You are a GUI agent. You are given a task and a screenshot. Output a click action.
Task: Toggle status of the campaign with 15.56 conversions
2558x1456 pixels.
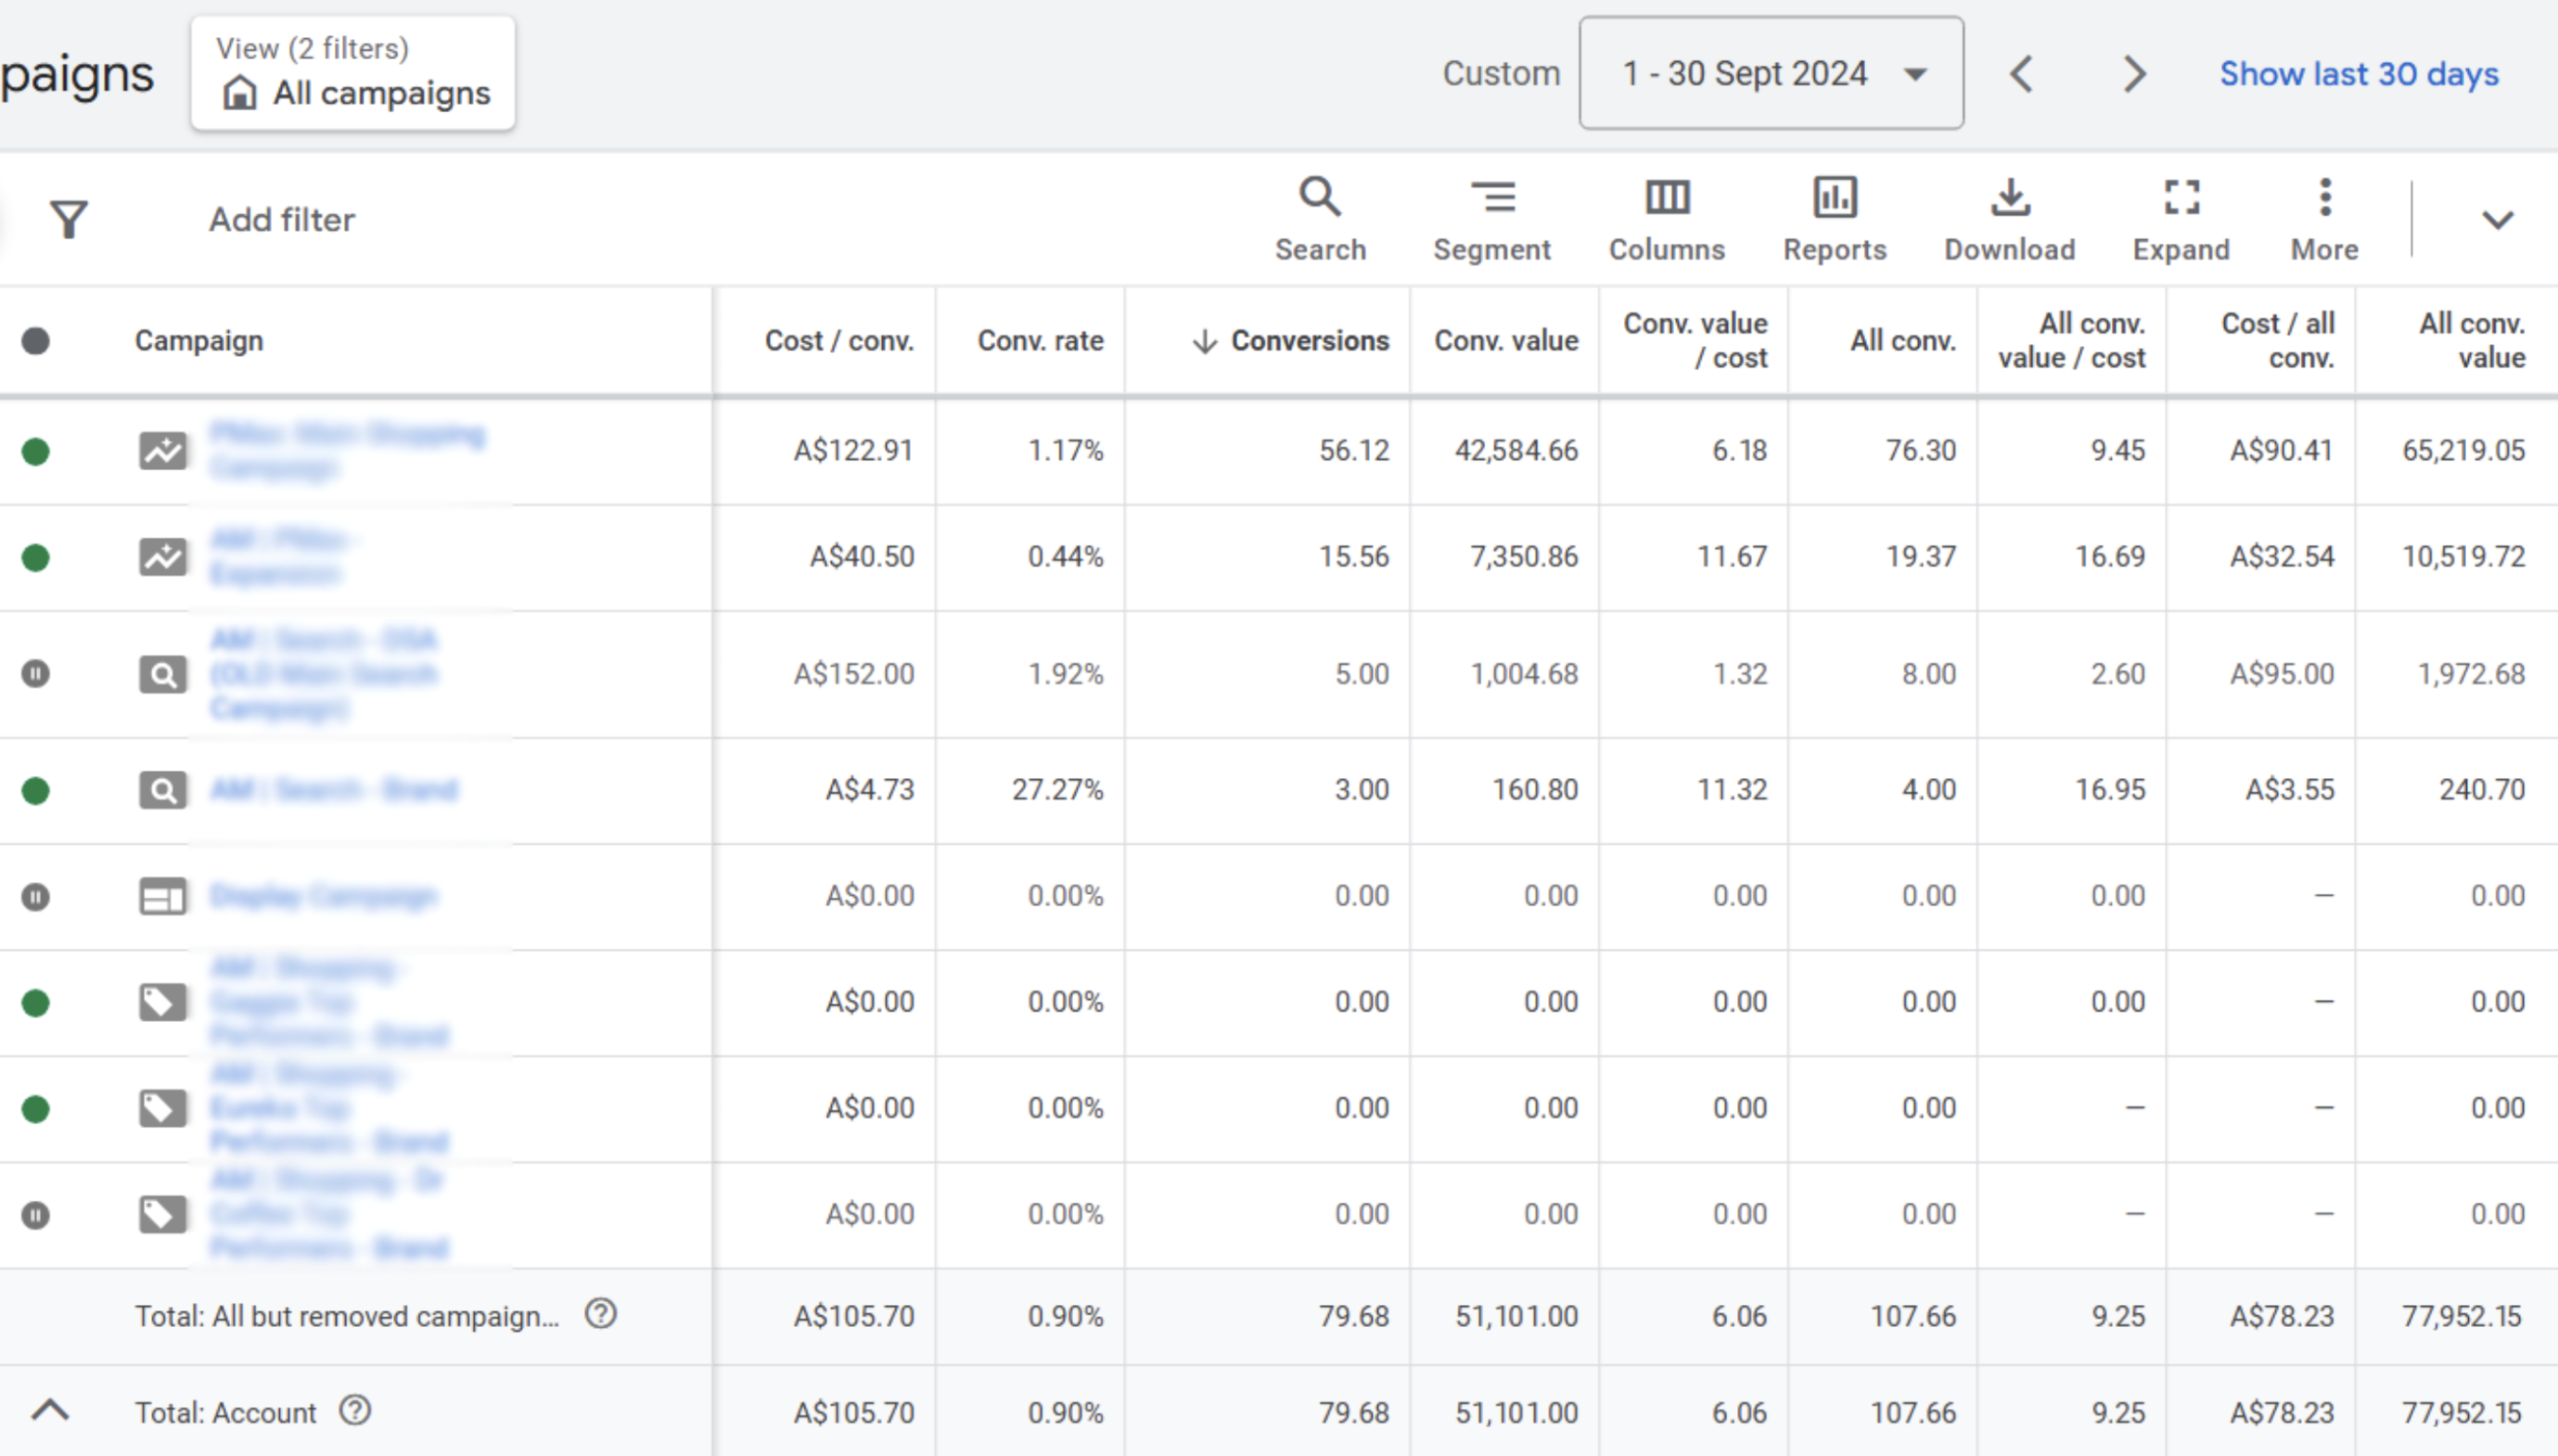point(36,557)
